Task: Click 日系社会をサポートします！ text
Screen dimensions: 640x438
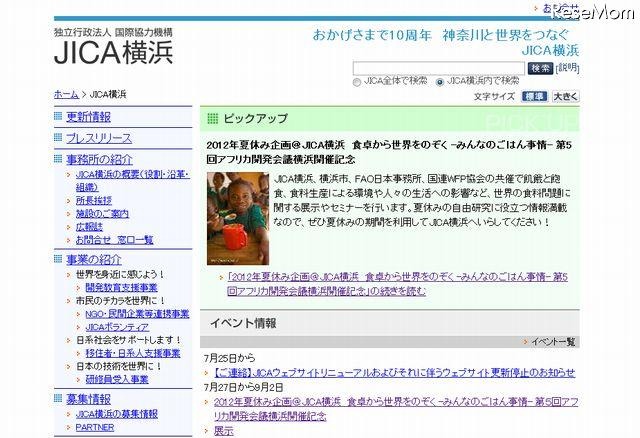Action: coord(129,340)
